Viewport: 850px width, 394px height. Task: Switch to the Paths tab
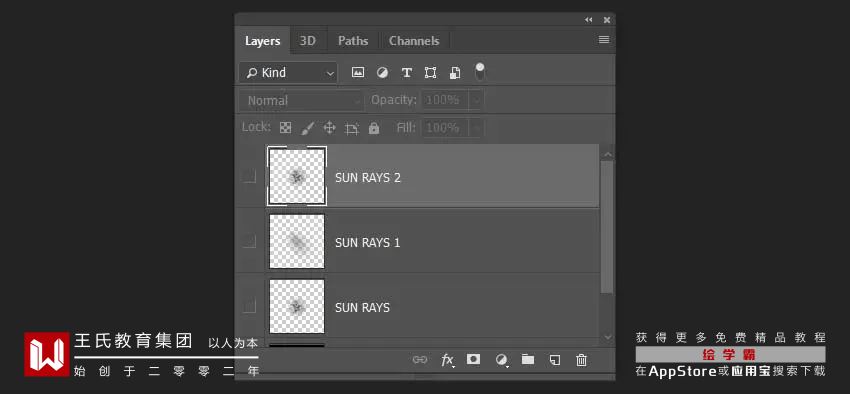click(x=353, y=41)
